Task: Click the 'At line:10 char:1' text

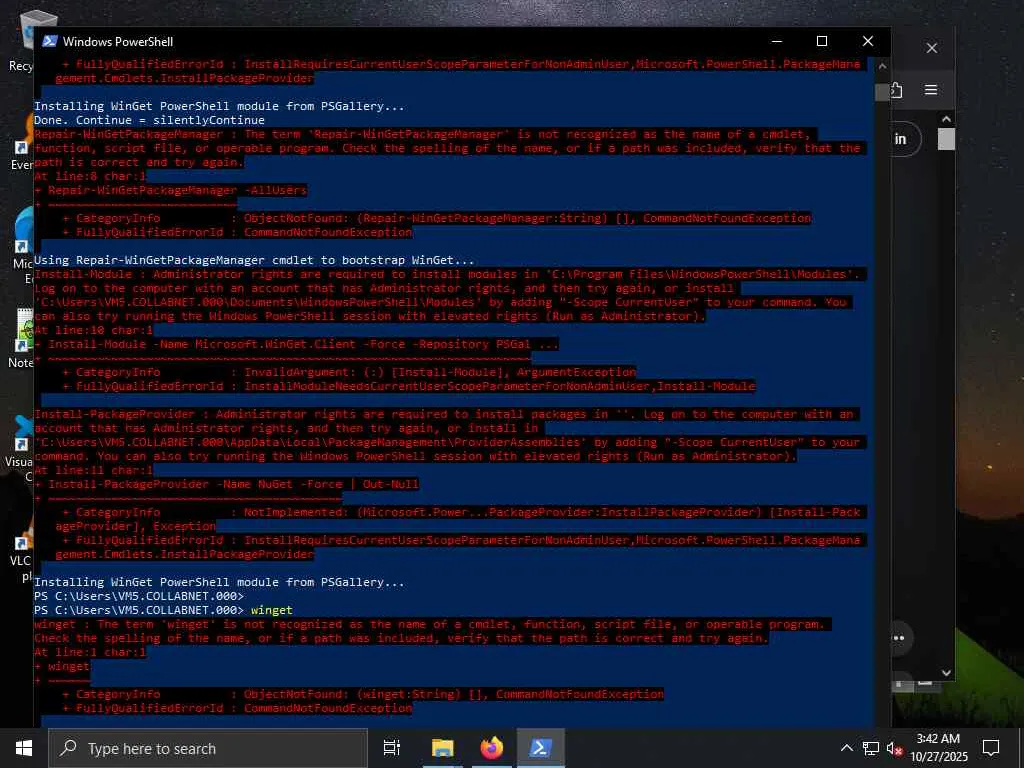Action: [x=93, y=330]
